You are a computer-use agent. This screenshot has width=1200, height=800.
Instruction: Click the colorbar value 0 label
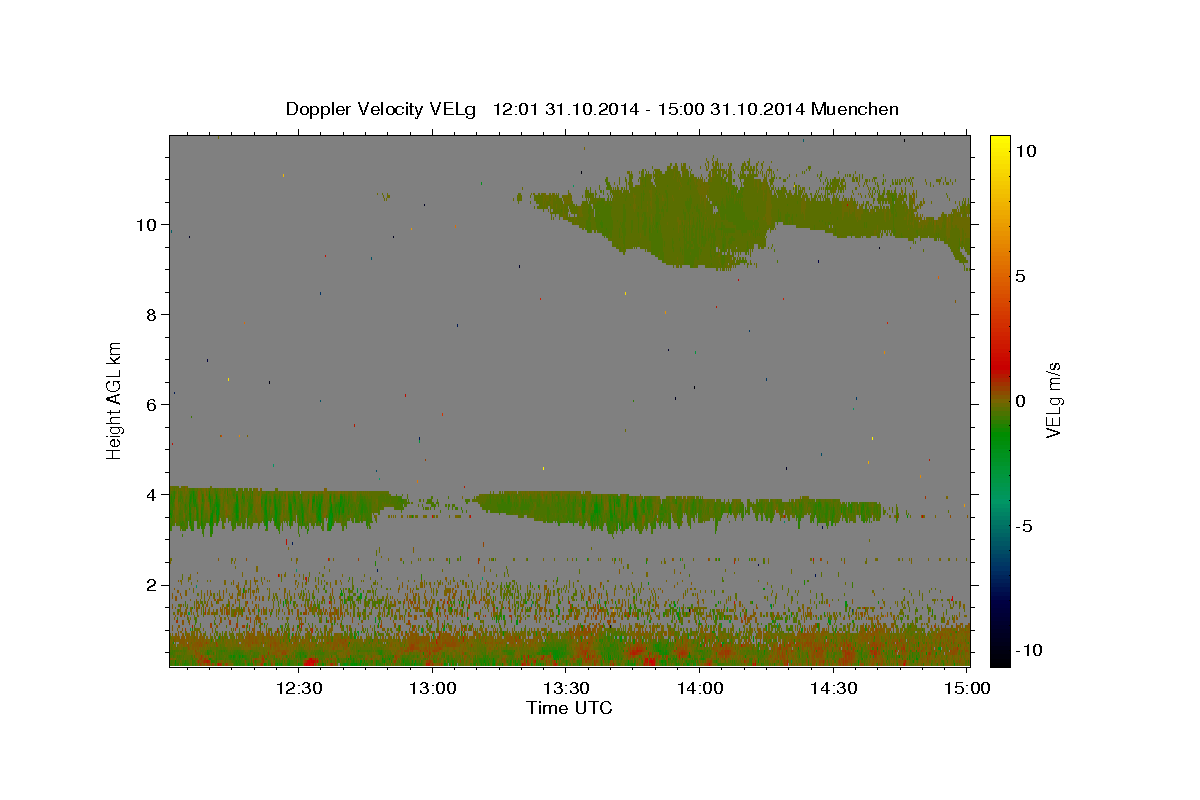pyautogui.click(x=1020, y=401)
